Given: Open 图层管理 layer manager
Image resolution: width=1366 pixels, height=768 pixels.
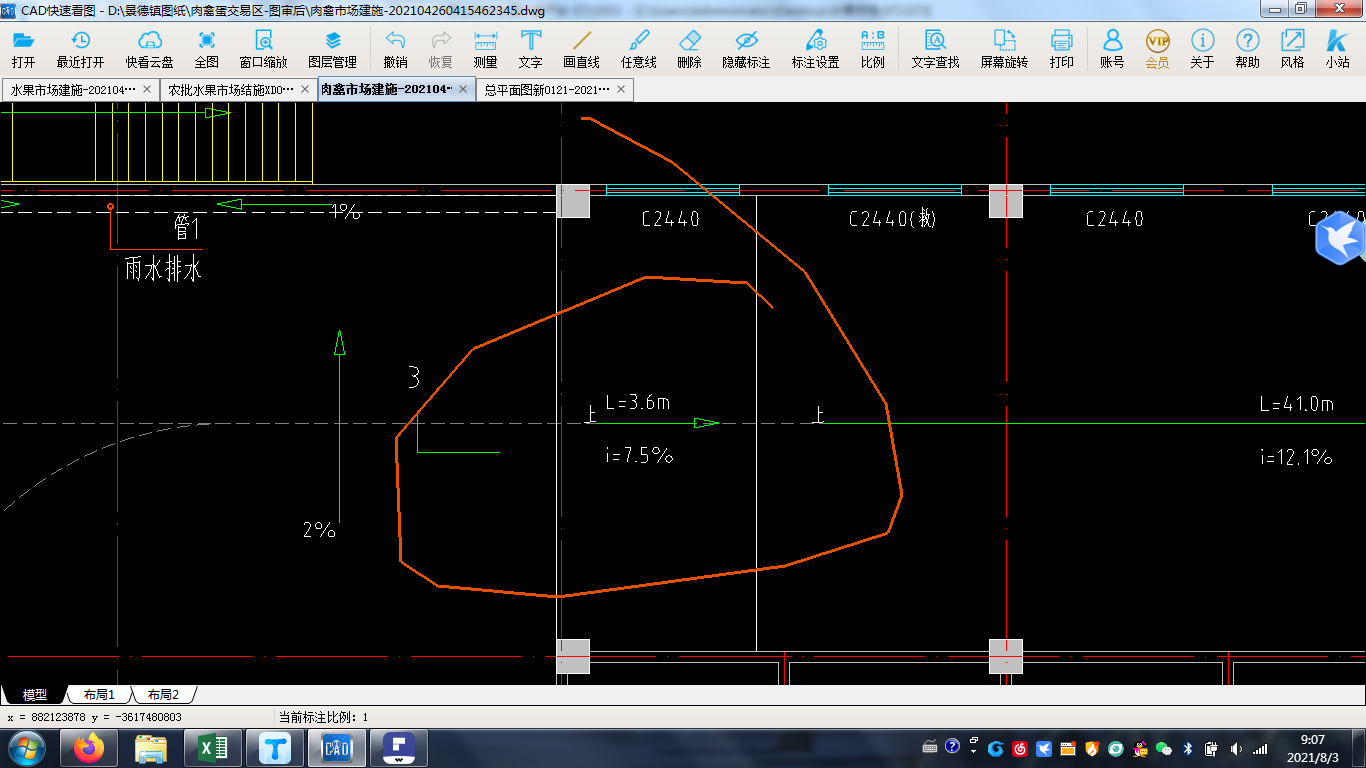Looking at the screenshot, I should (333, 48).
